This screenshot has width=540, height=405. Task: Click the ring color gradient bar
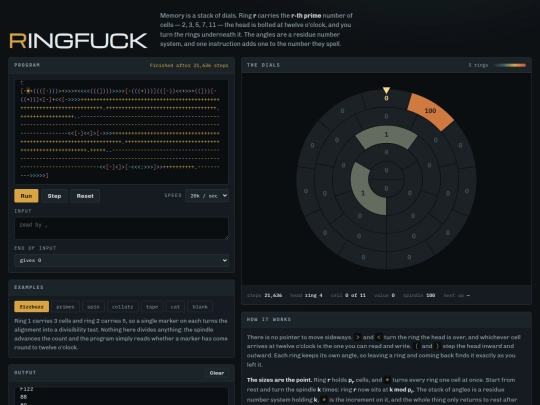[x=510, y=65]
